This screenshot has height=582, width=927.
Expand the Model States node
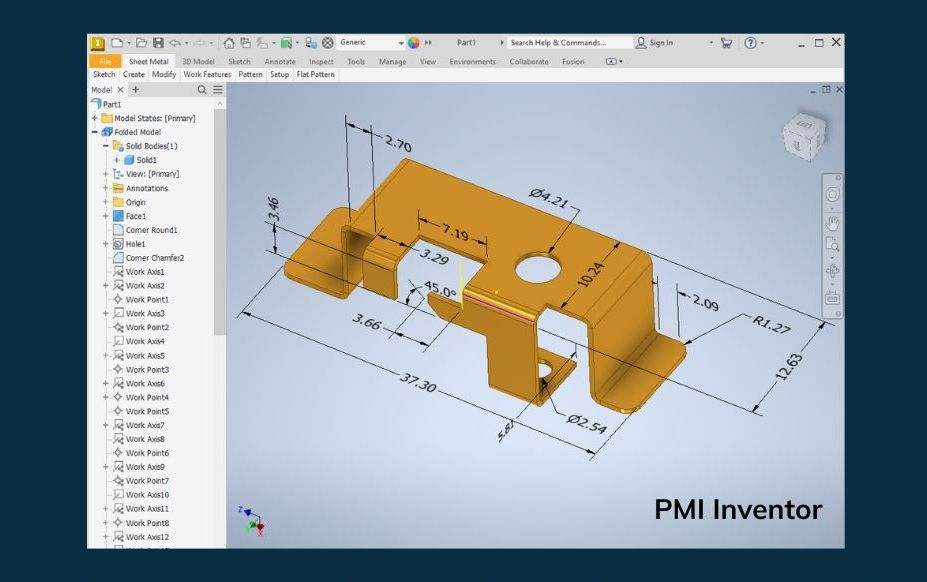[95, 118]
